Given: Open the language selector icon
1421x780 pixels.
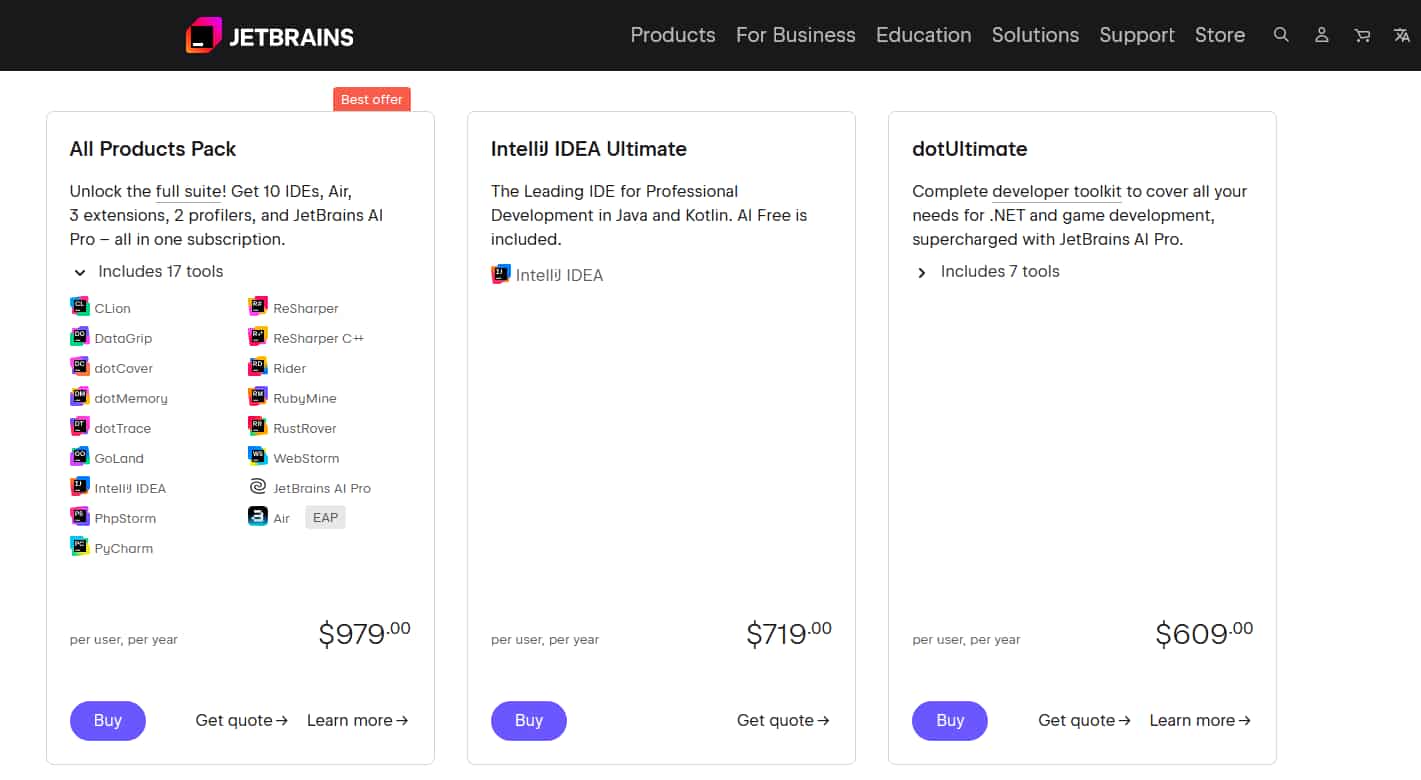Looking at the screenshot, I should pyautogui.click(x=1402, y=35).
